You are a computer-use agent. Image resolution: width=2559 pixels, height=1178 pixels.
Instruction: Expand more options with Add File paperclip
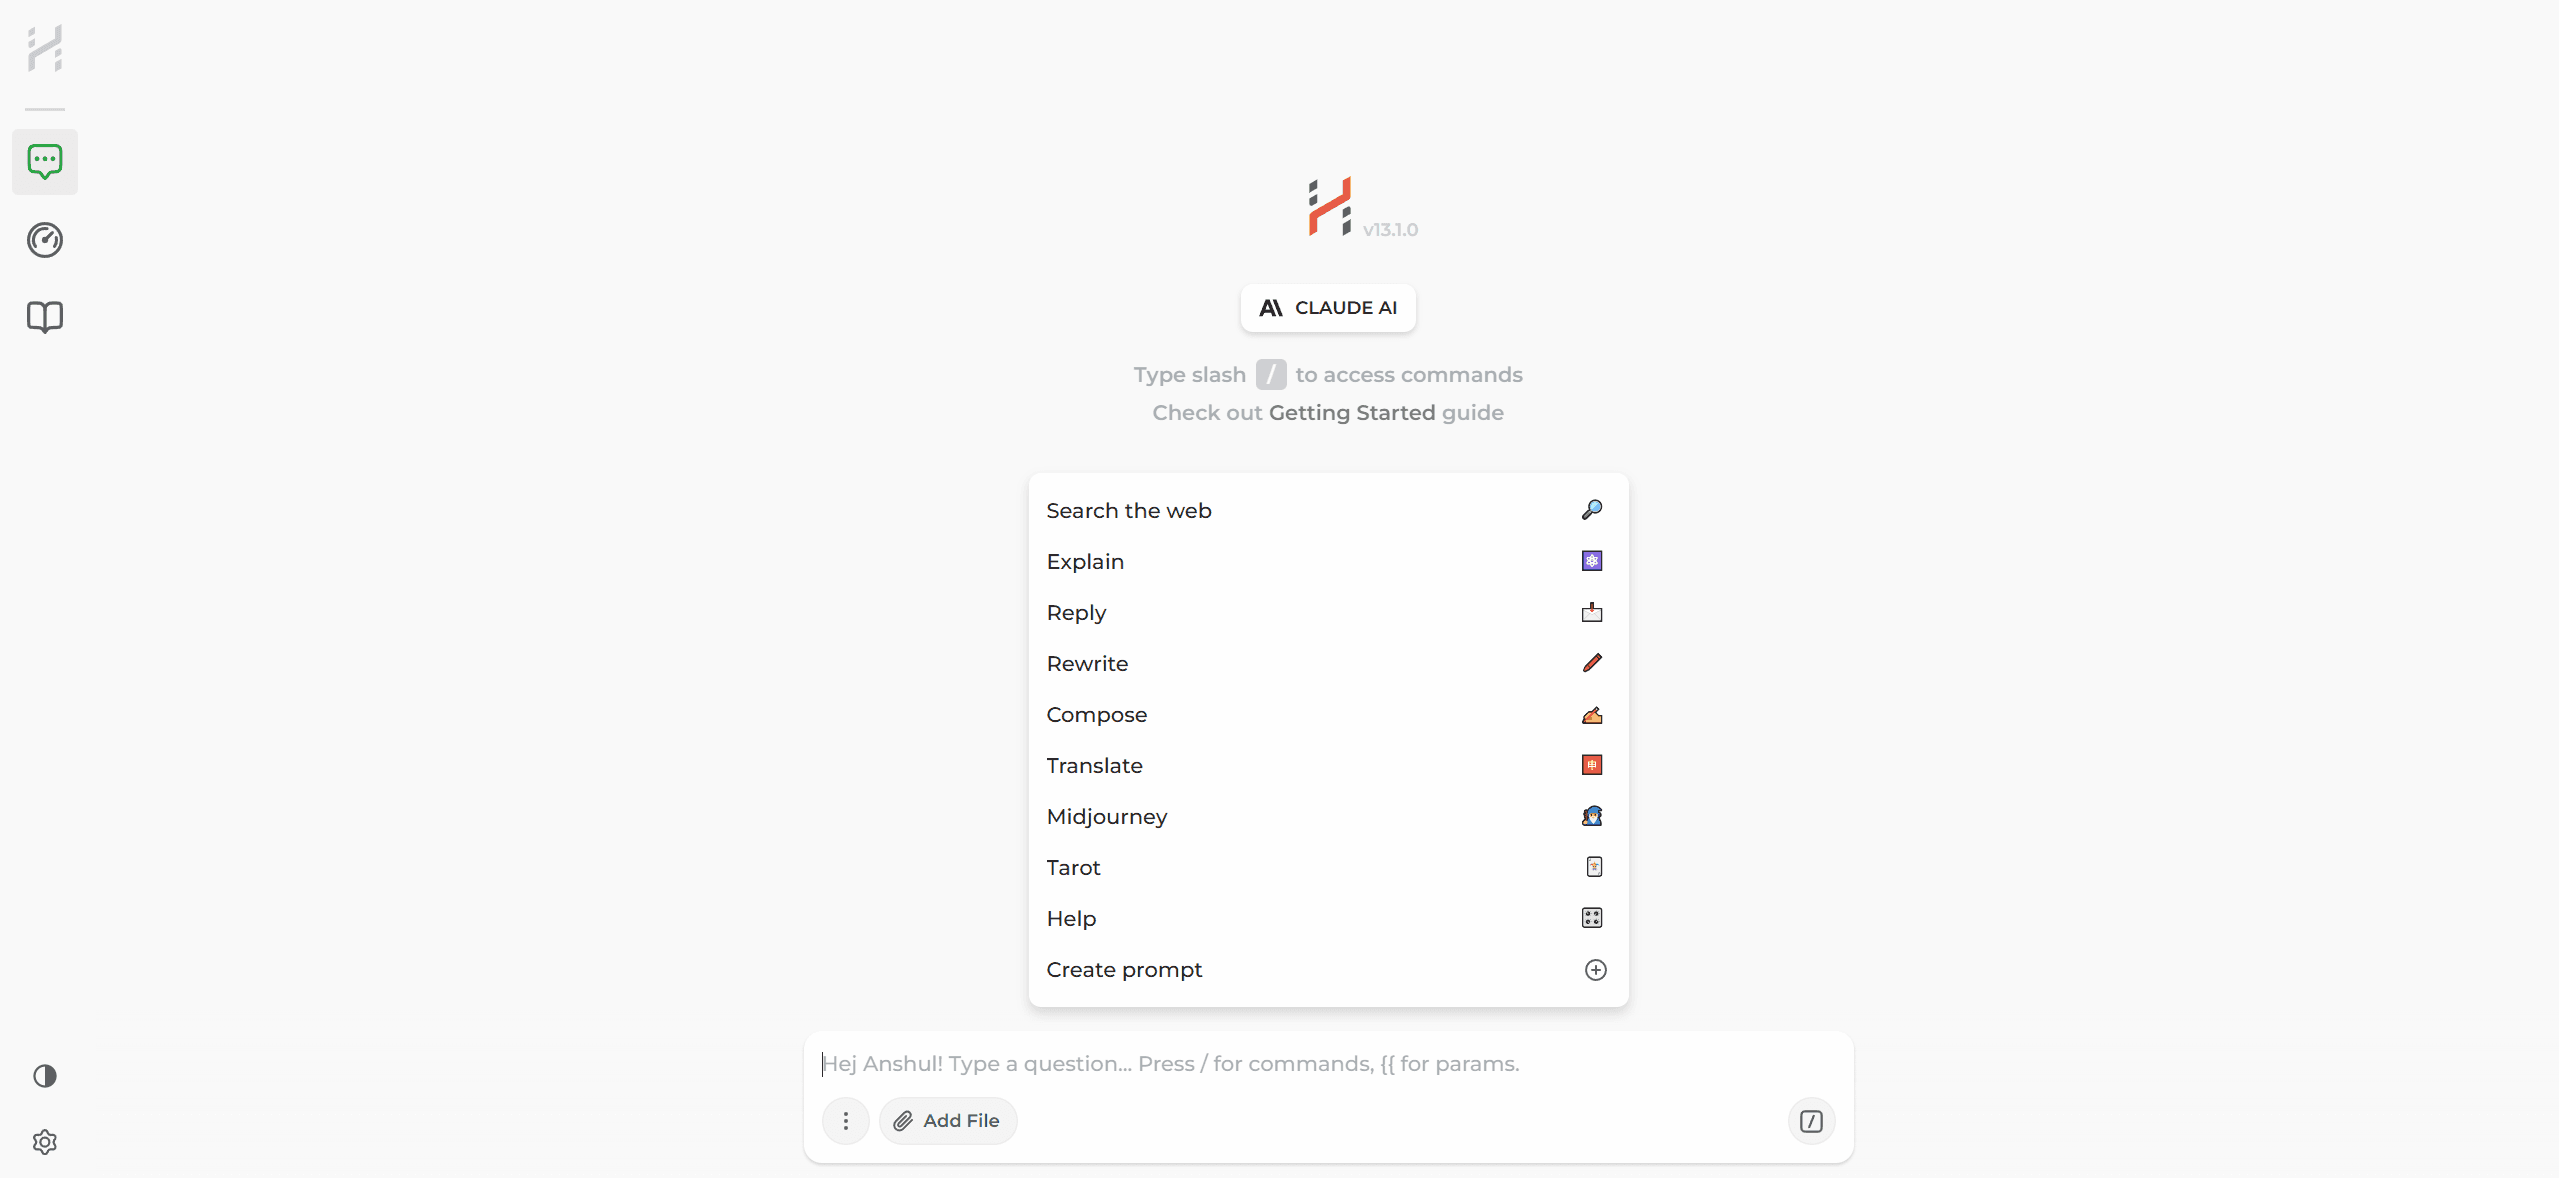click(902, 1121)
